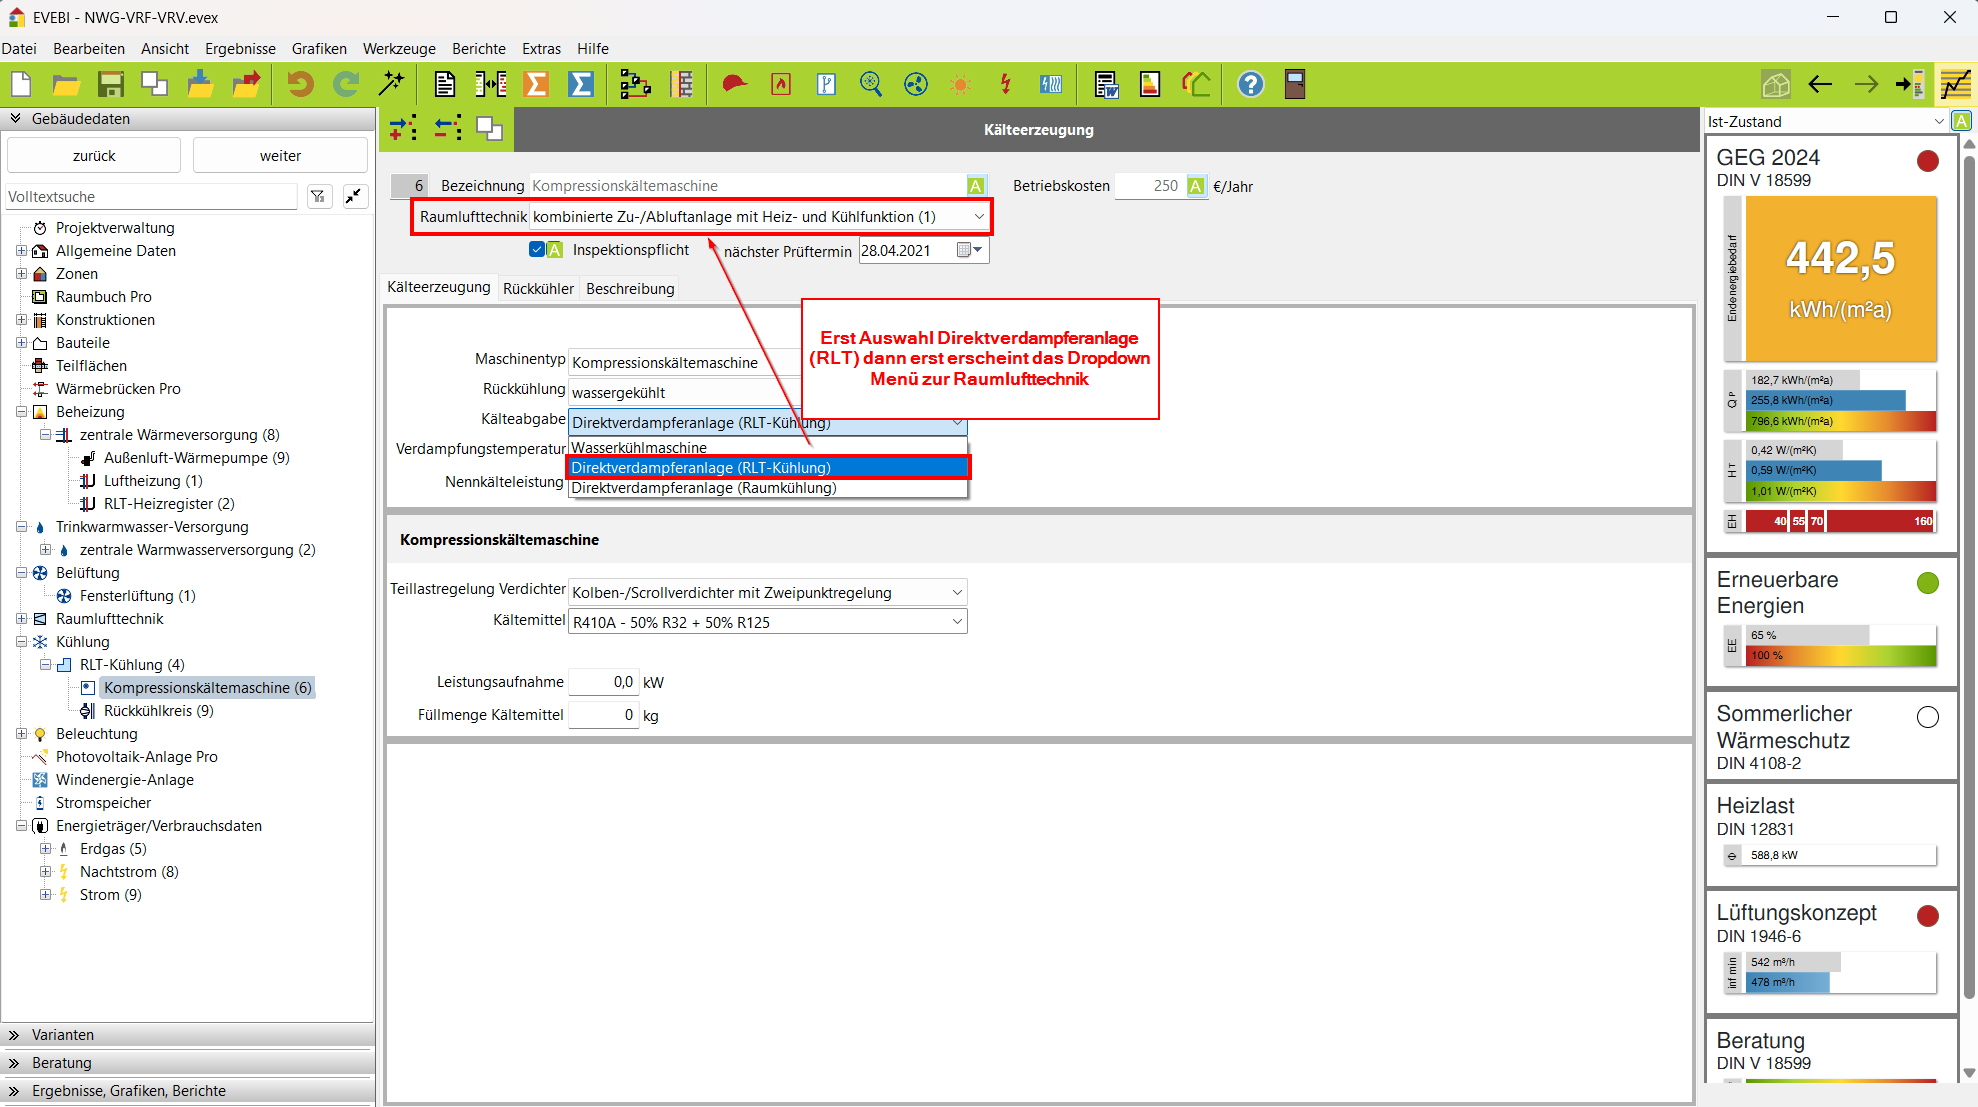This screenshot has height=1107, width=1978.
Task: Open the Kältemittel dropdown
Action: click(956, 622)
